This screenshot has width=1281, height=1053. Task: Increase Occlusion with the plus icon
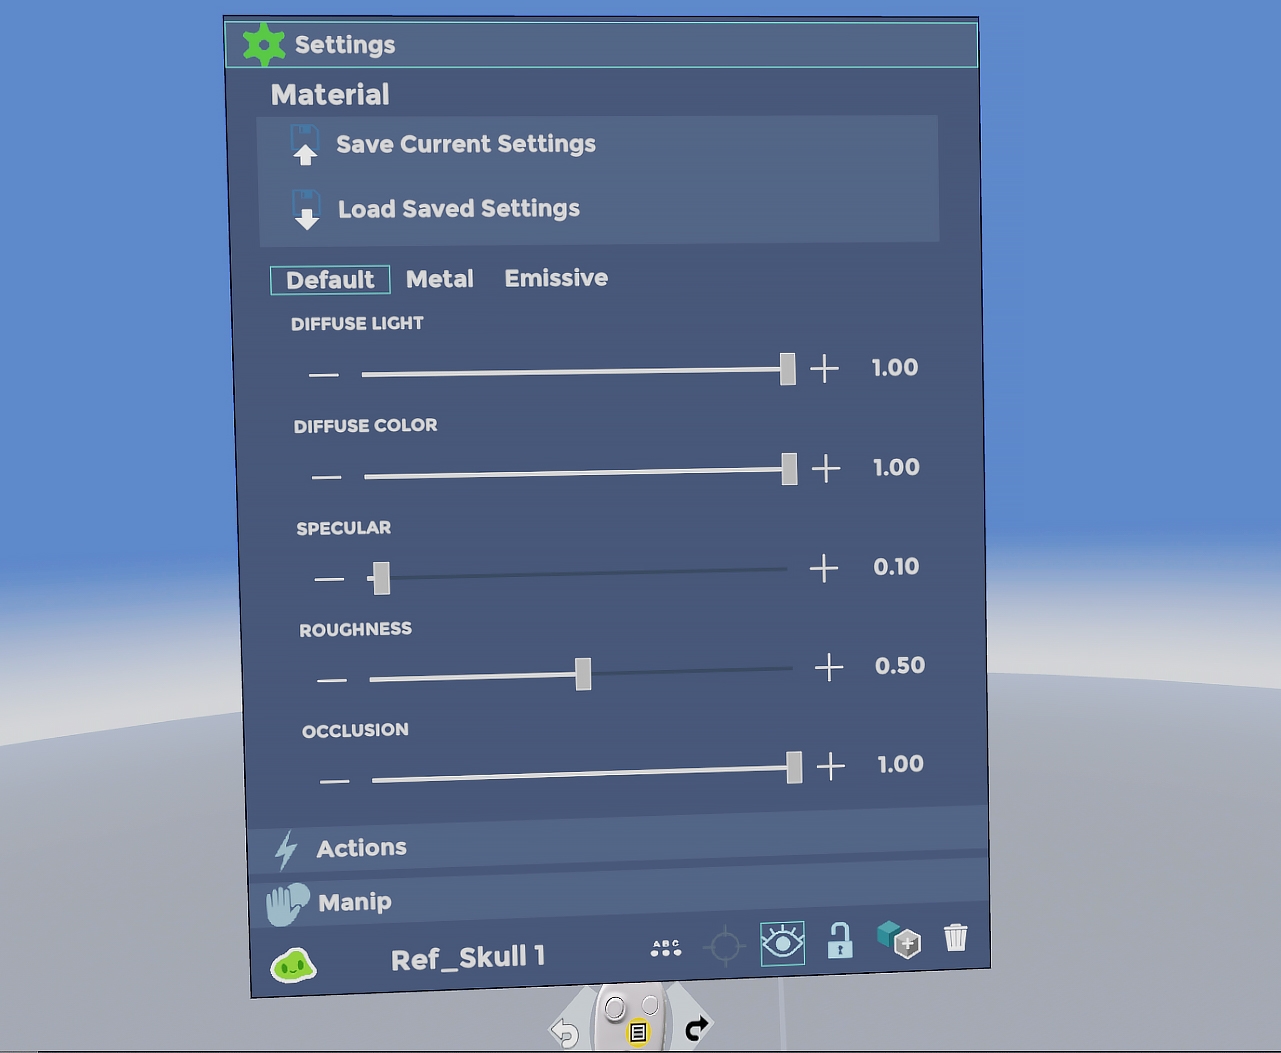pyautogui.click(x=831, y=766)
